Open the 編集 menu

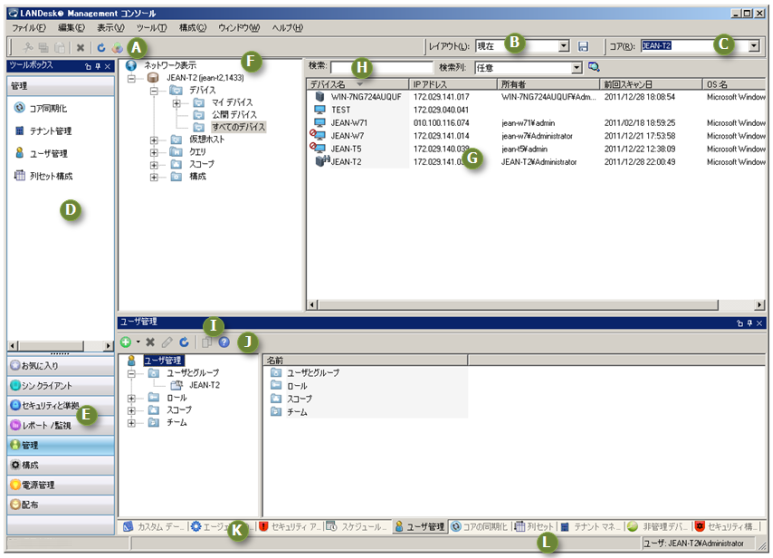[x=71, y=28]
